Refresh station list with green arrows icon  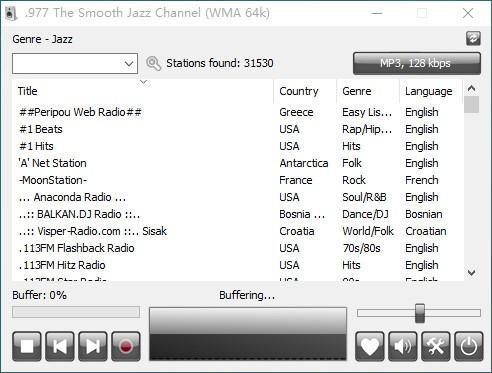click(x=473, y=39)
